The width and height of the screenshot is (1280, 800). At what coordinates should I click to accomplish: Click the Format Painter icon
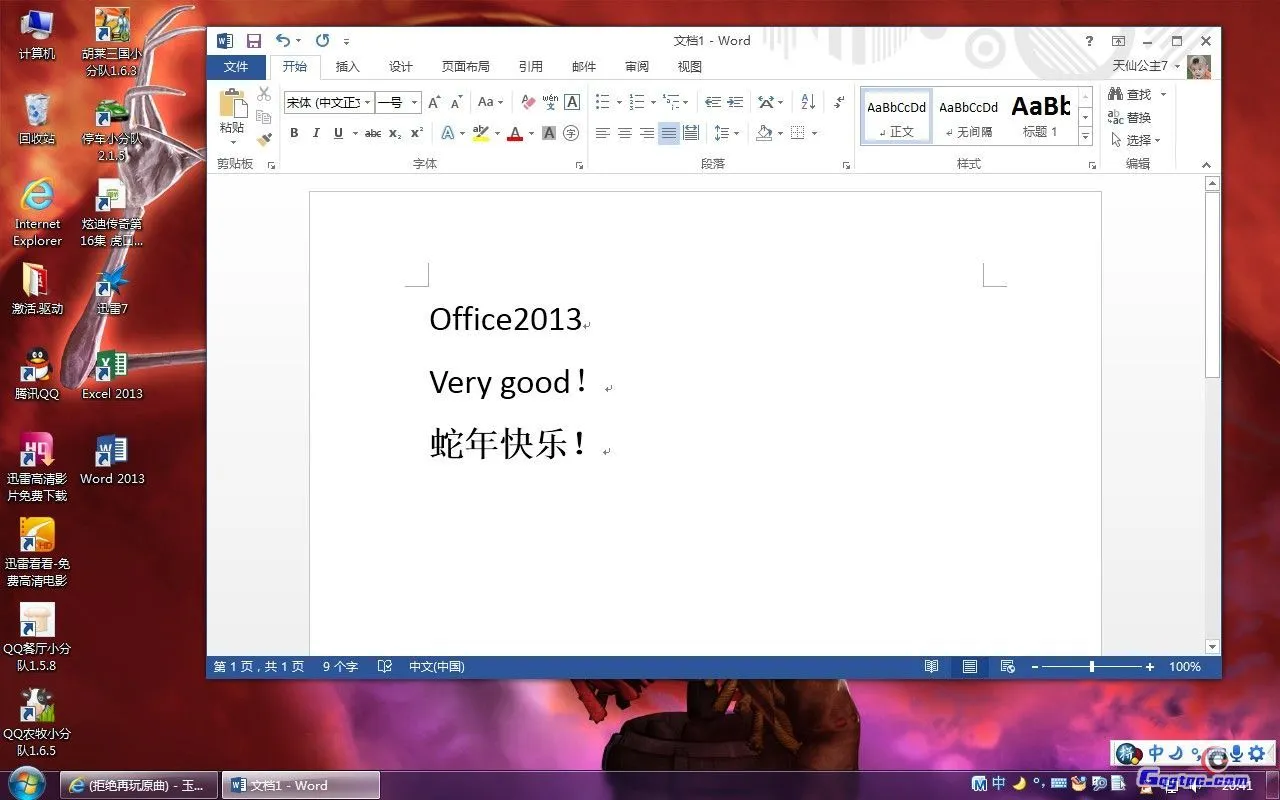coord(263,138)
